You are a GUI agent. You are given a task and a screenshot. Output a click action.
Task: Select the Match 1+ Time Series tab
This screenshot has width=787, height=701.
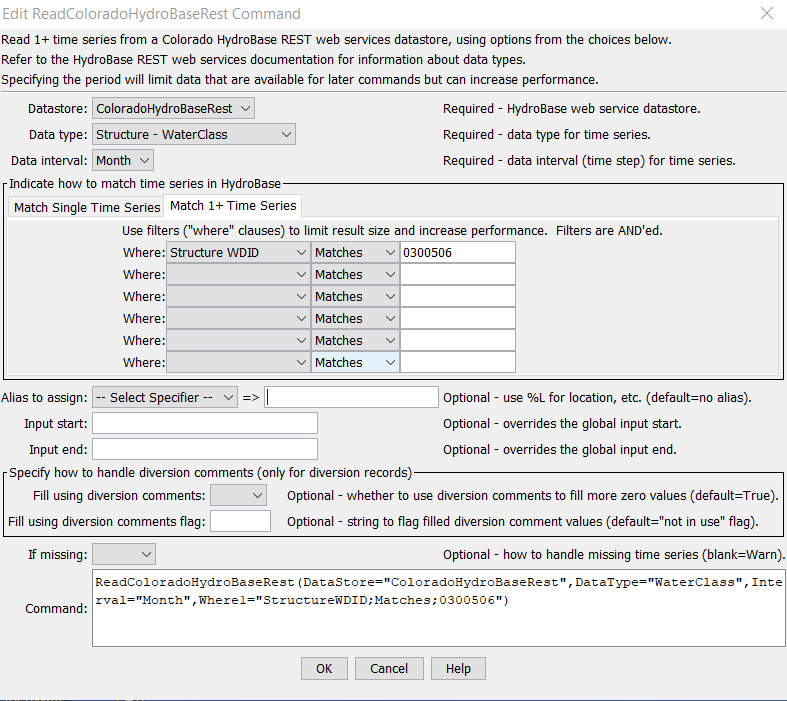233,206
